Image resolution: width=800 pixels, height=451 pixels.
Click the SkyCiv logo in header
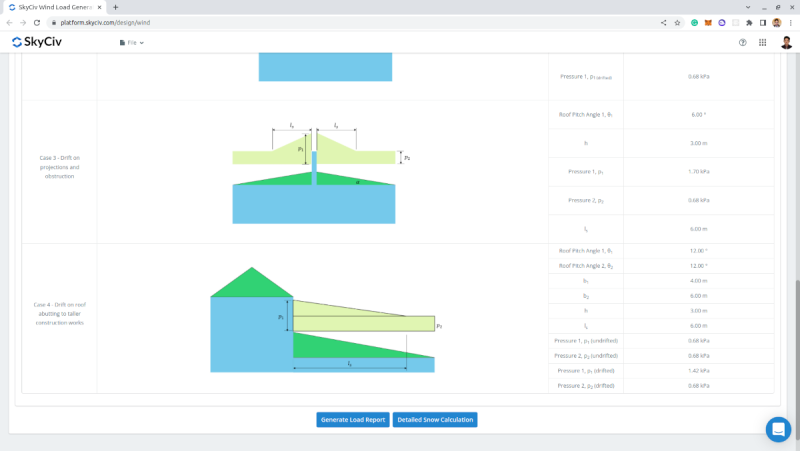(x=44, y=42)
